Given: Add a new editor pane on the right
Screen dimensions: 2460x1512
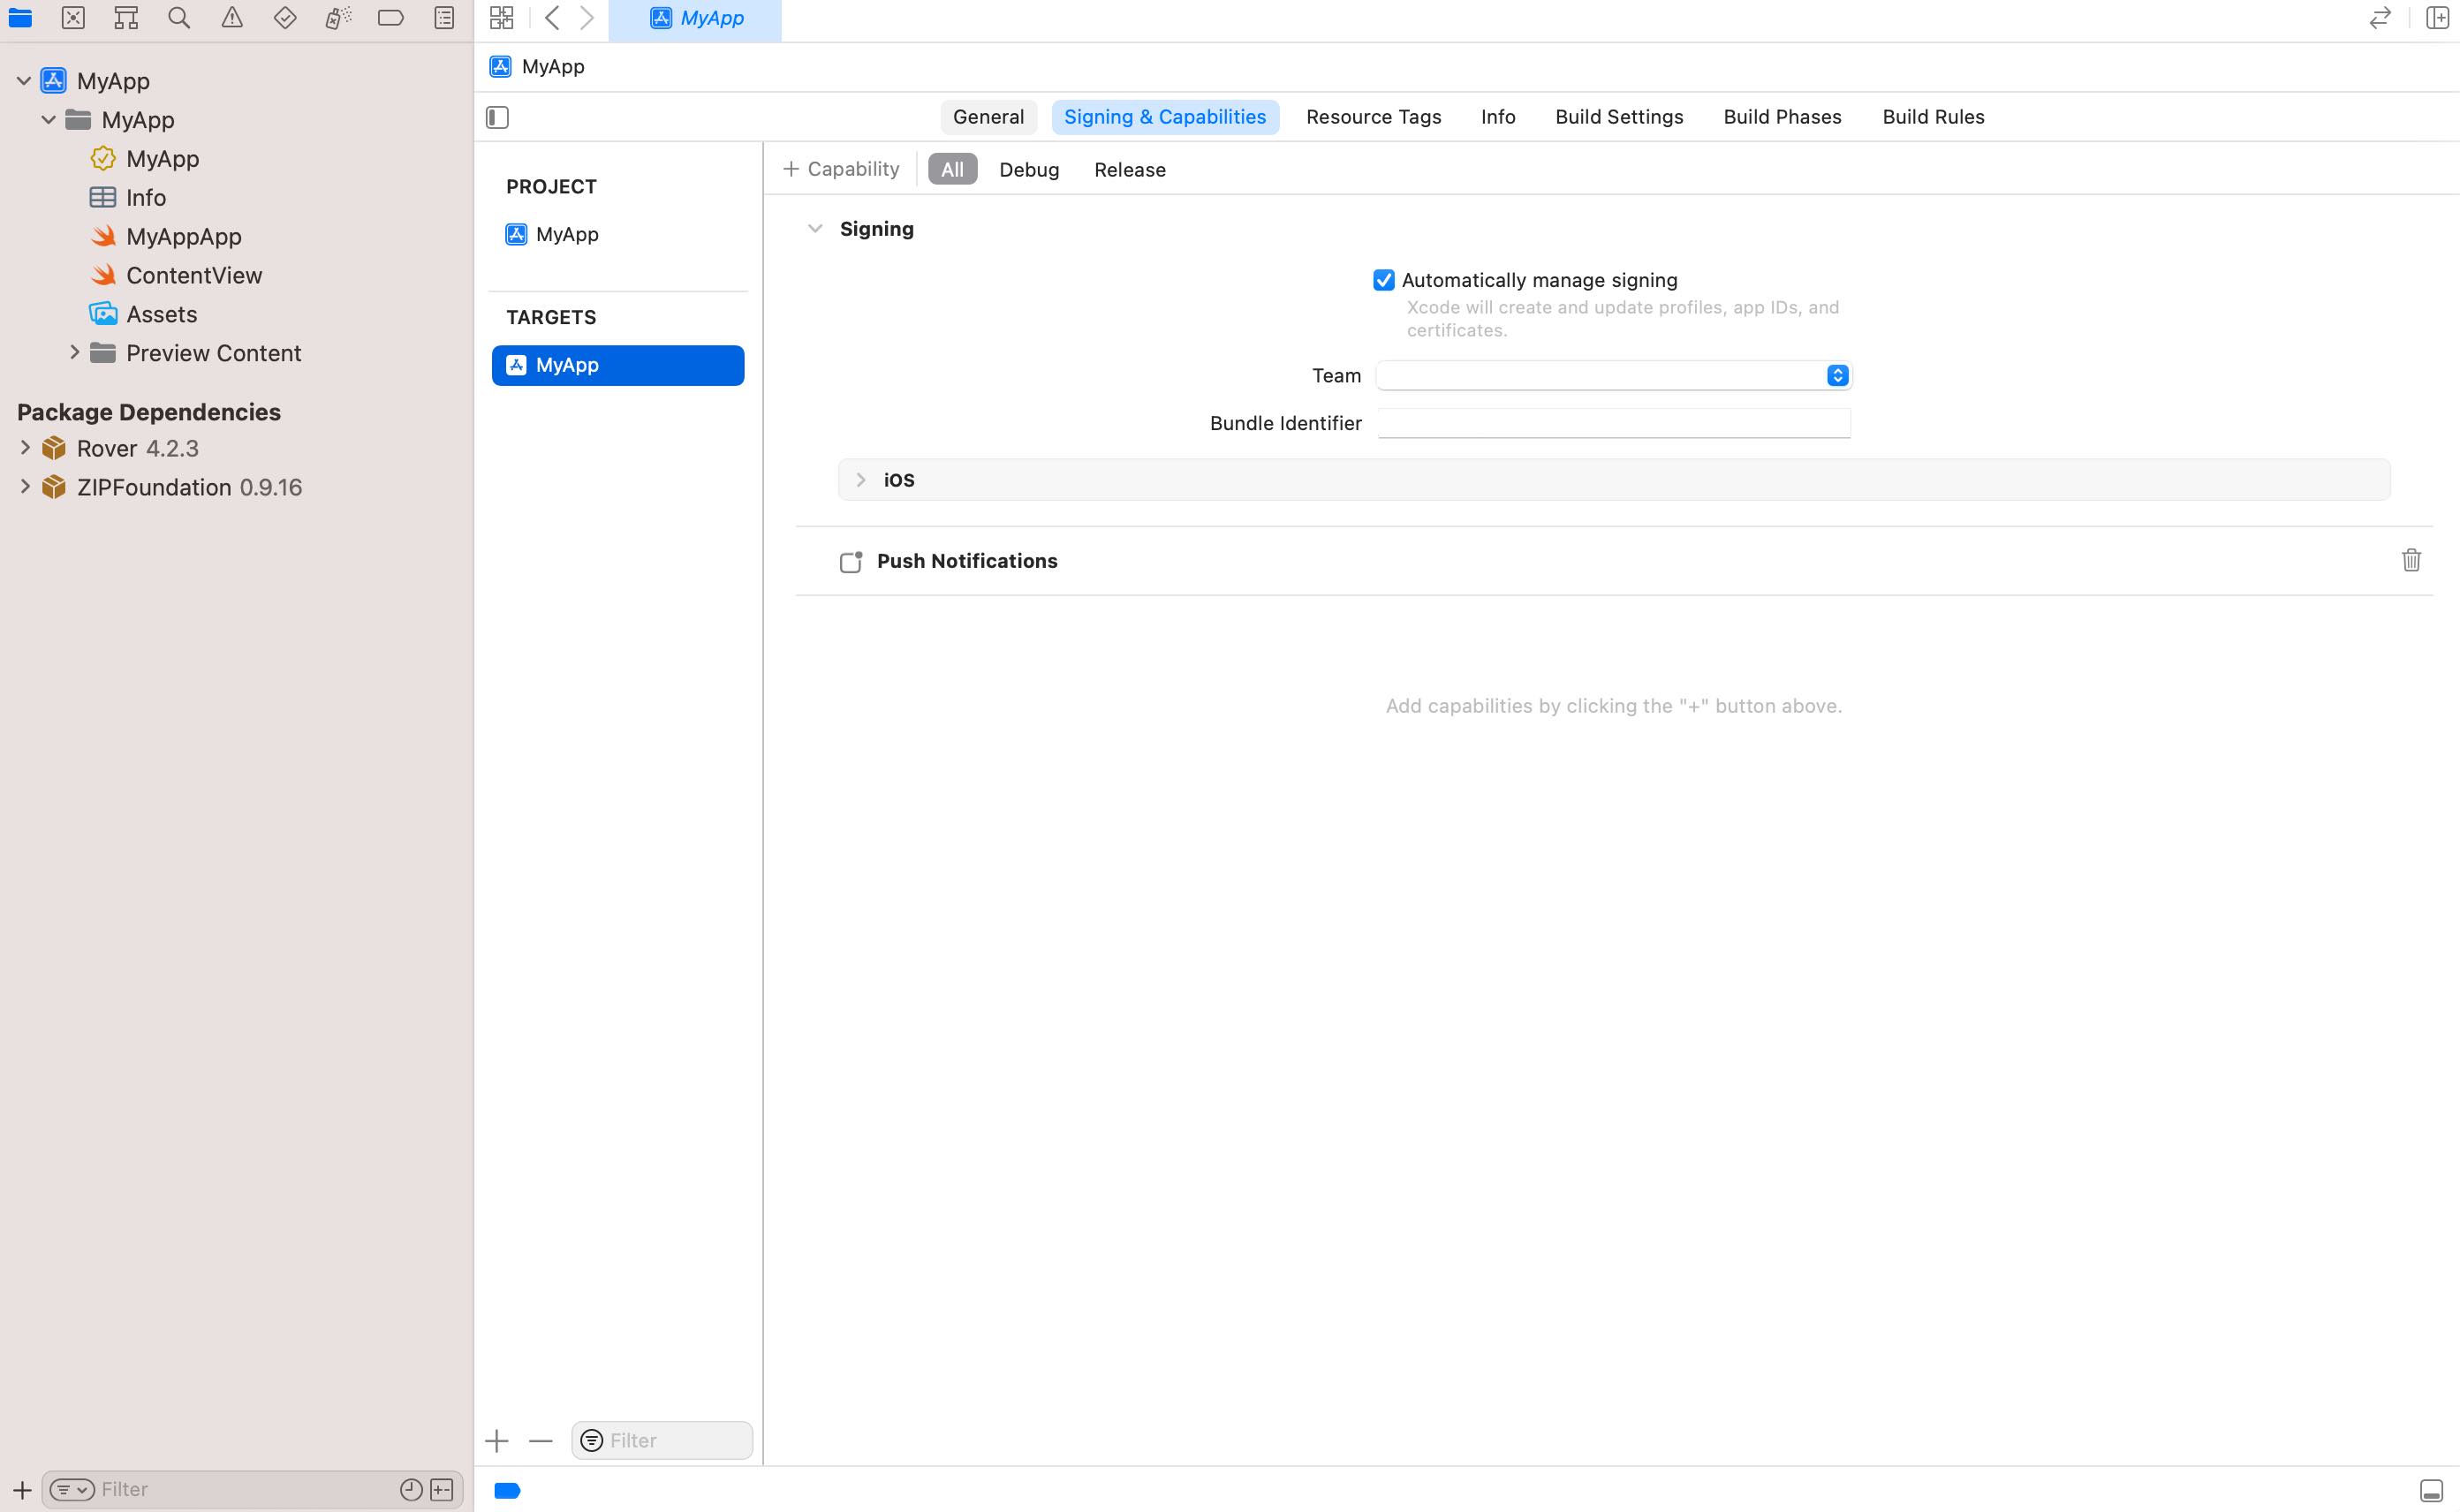Looking at the screenshot, I should (x=2438, y=18).
